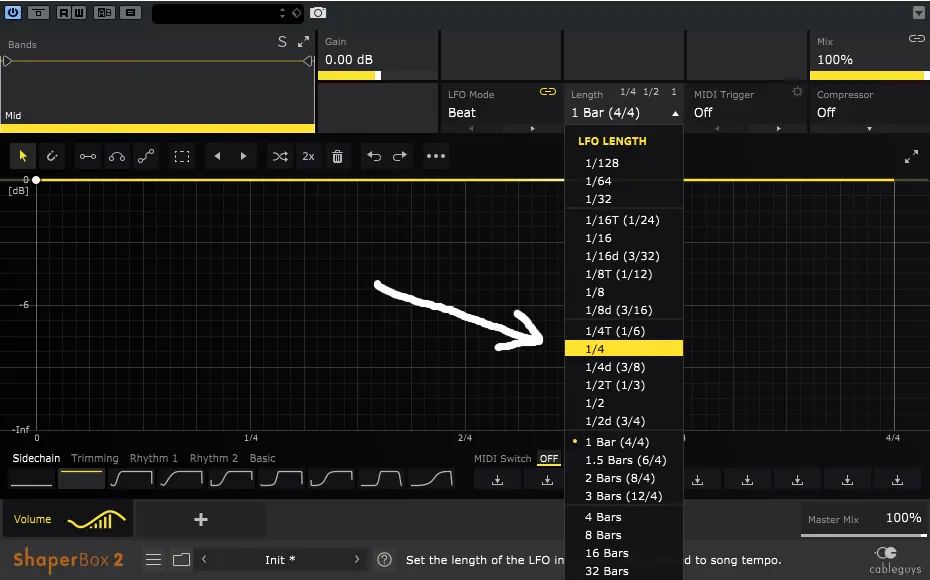Choose 1/4 in LFO Length menu

(624, 349)
